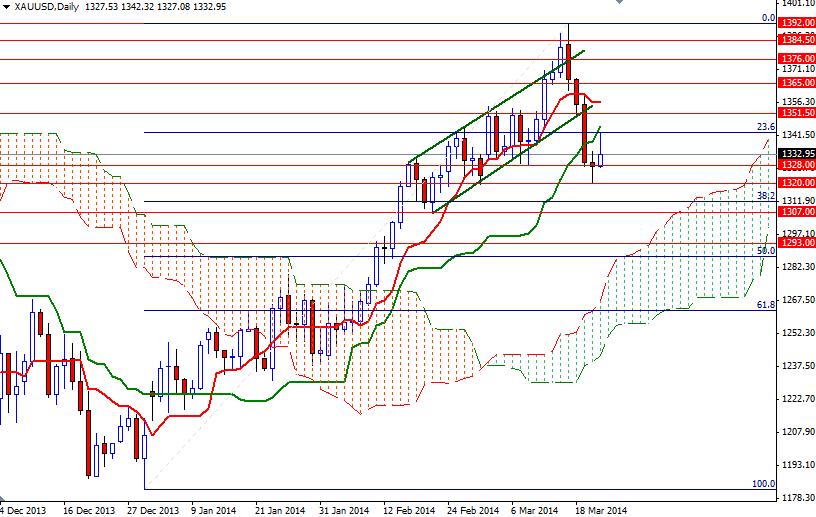Select the 1293.00 price level tag

click(796, 243)
